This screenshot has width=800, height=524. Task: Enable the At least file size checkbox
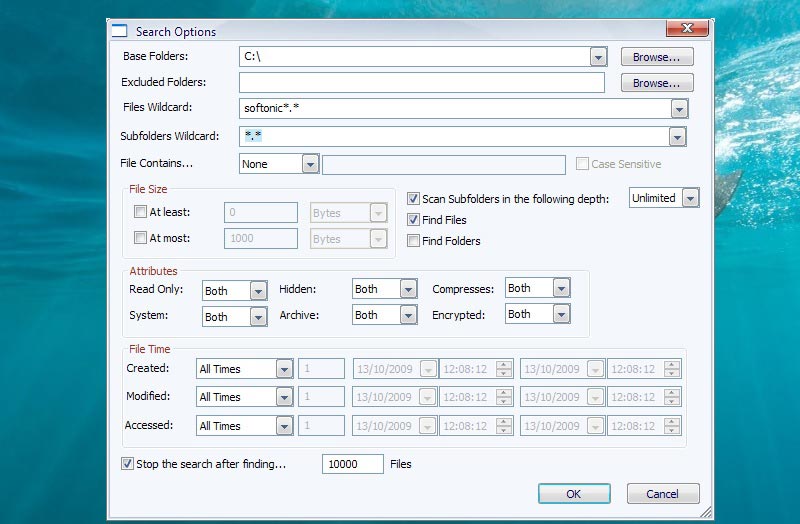point(140,212)
